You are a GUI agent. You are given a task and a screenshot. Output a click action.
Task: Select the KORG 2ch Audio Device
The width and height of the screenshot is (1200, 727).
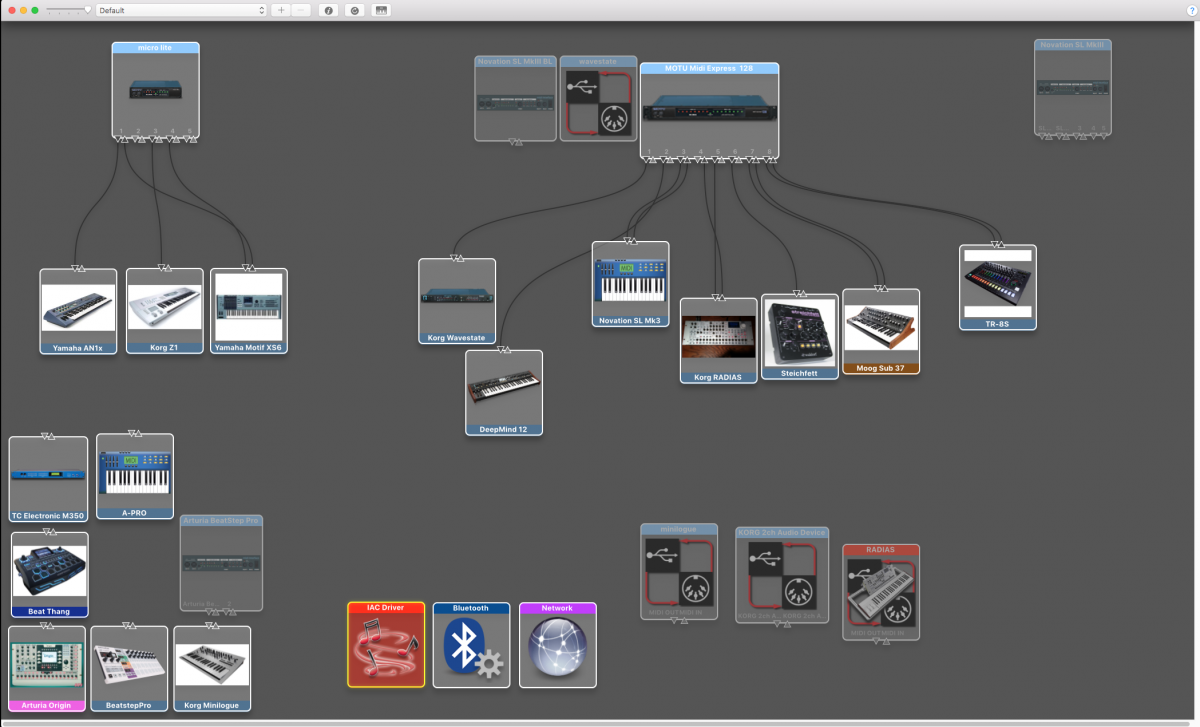tap(782, 575)
